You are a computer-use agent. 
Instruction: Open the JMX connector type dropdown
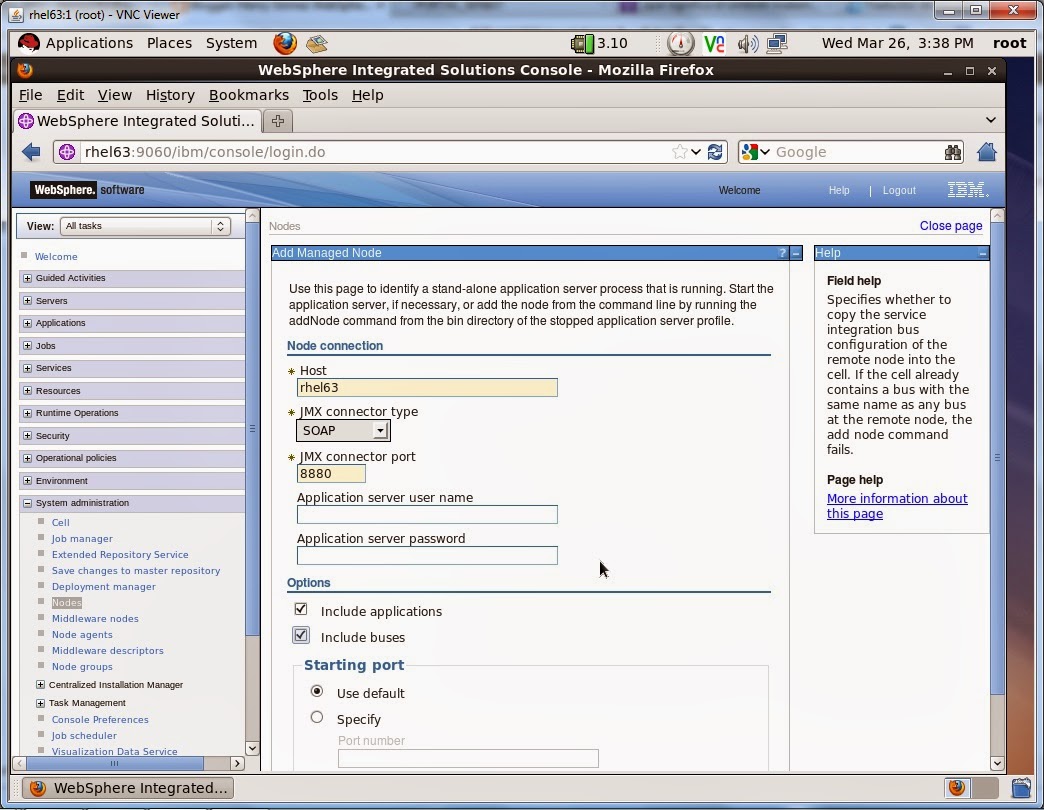coord(381,430)
